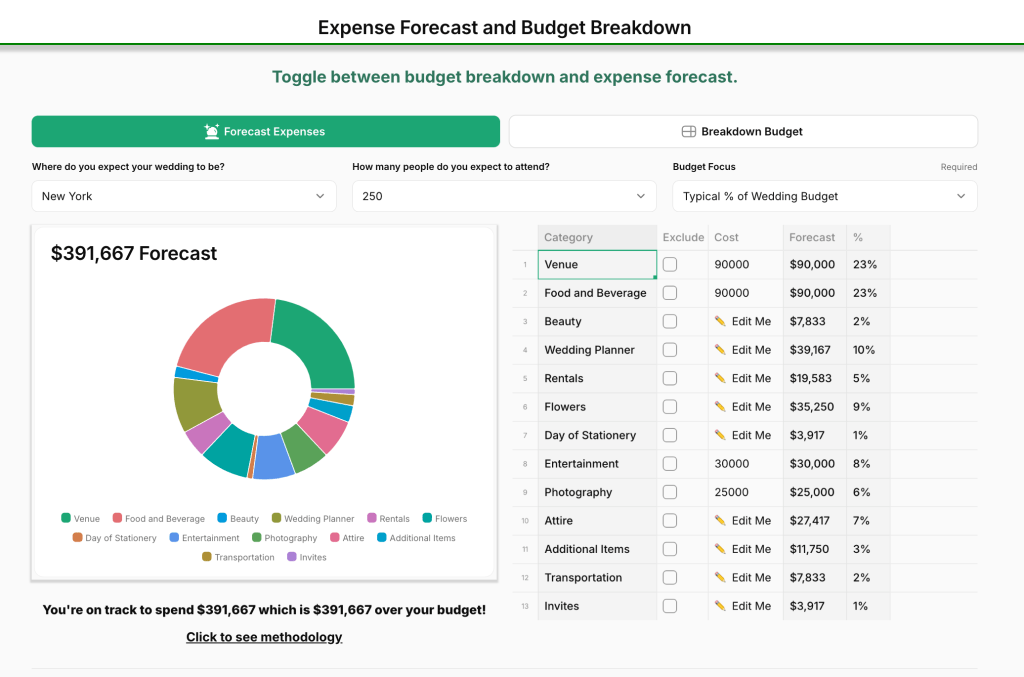Expand the attendee count dropdown
This screenshot has height=677, width=1024.
pyautogui.click(x=504, y=196)
